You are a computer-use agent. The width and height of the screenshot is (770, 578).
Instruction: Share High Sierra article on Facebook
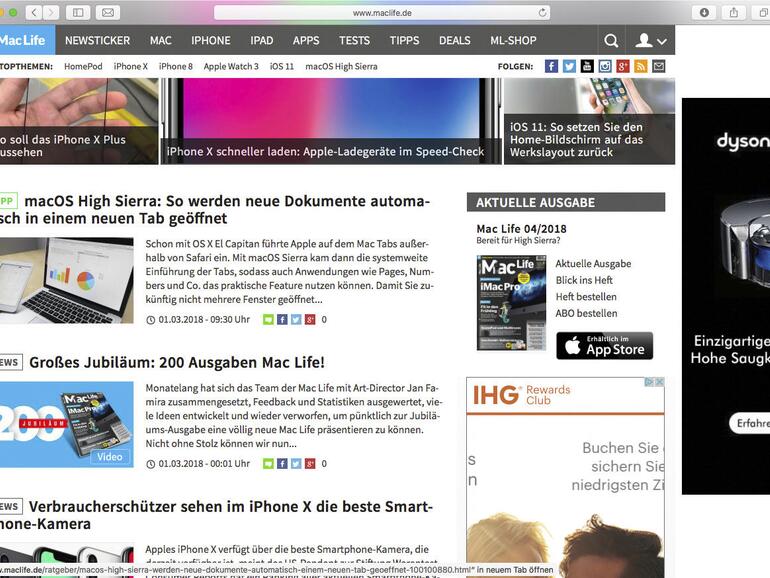point(282,320)
